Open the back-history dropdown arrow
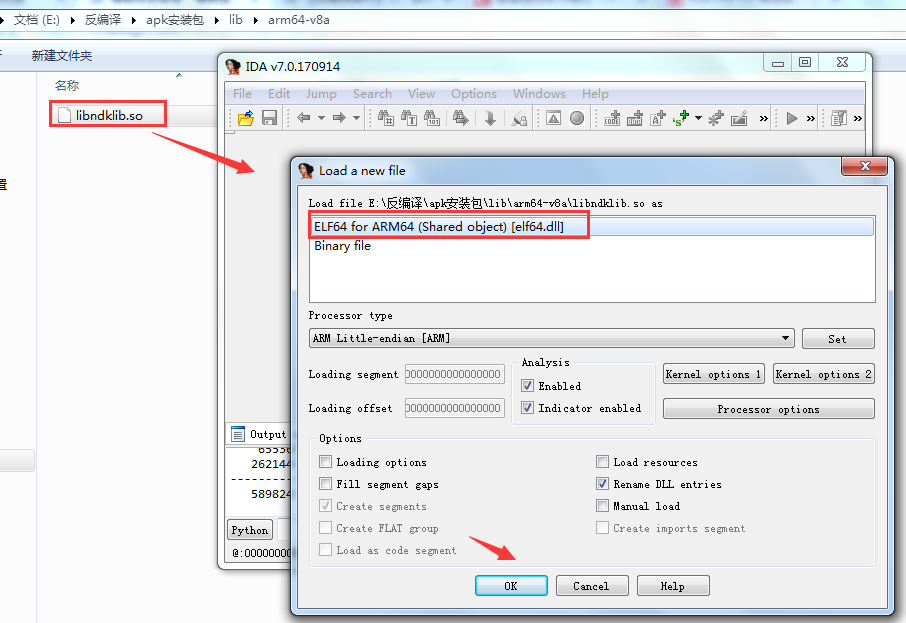 pos(321,118)
